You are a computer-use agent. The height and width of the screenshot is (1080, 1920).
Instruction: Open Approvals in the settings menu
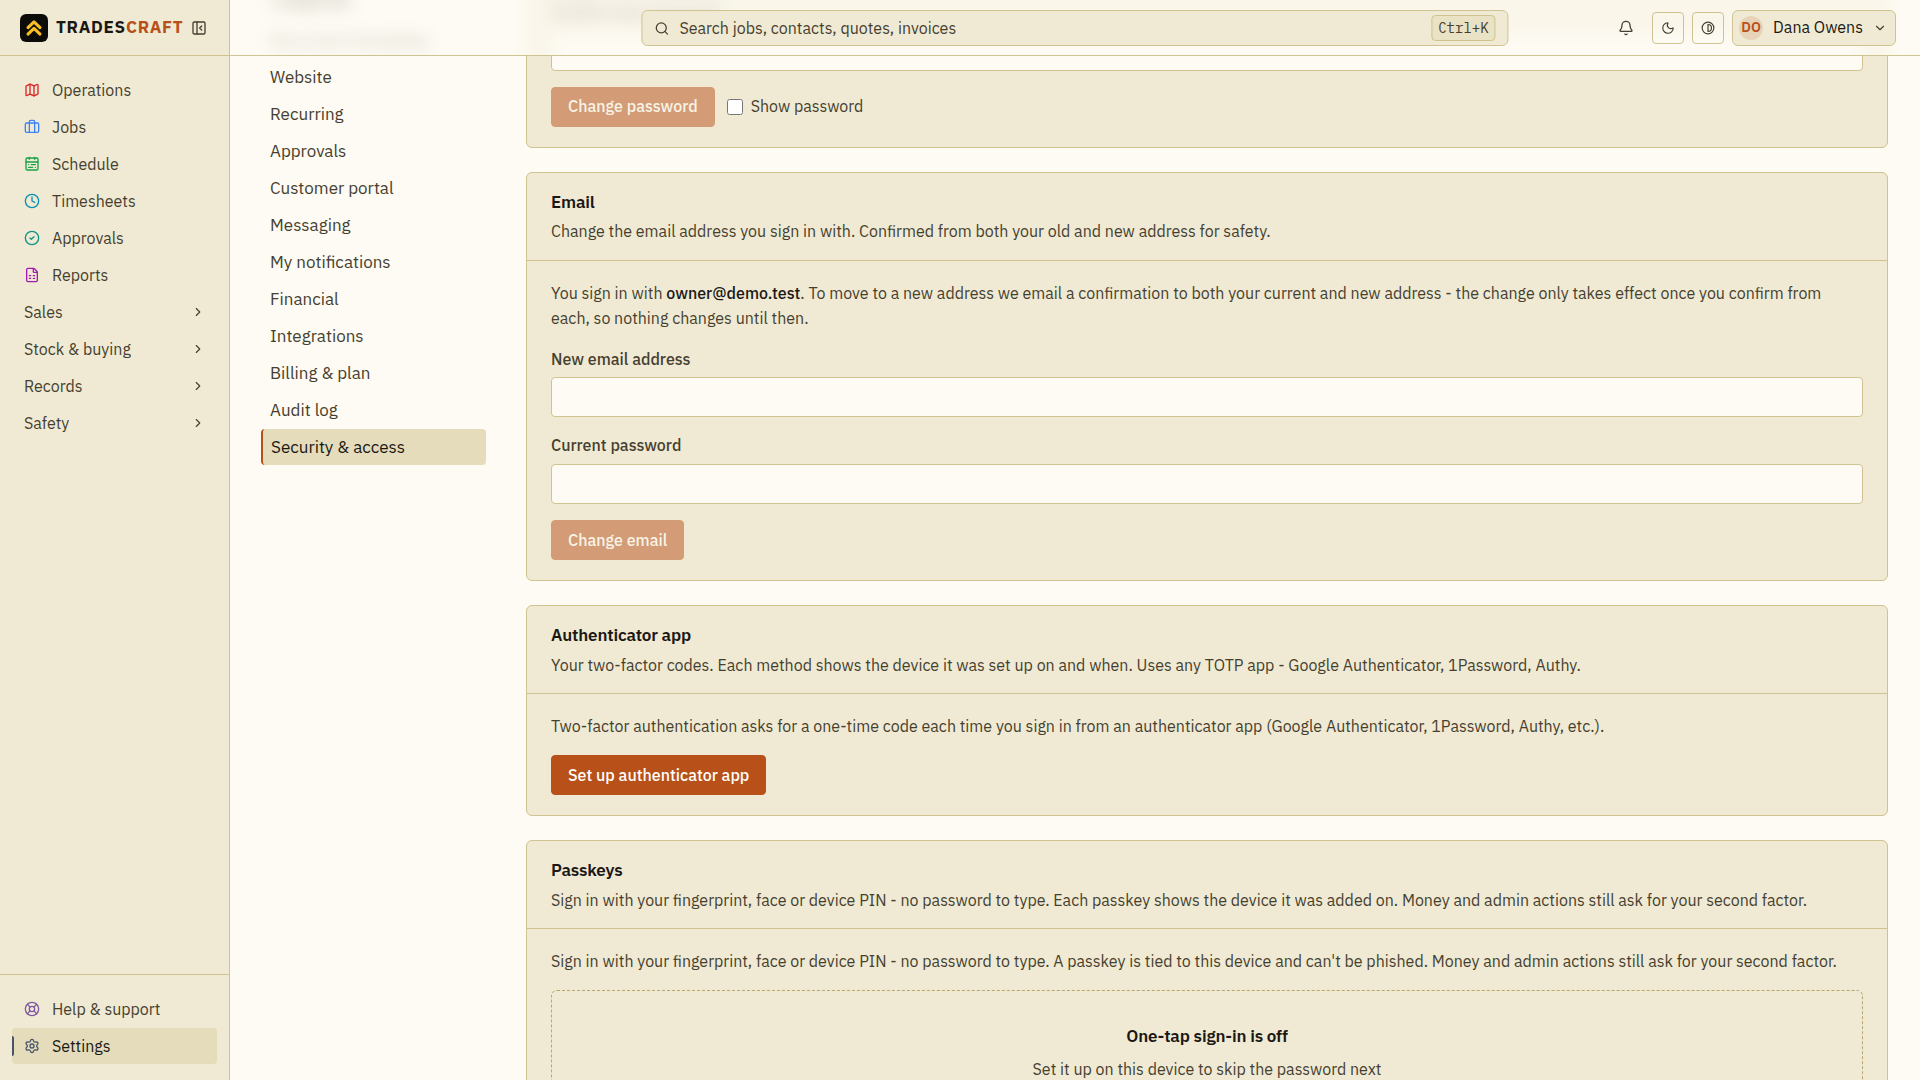373,151
